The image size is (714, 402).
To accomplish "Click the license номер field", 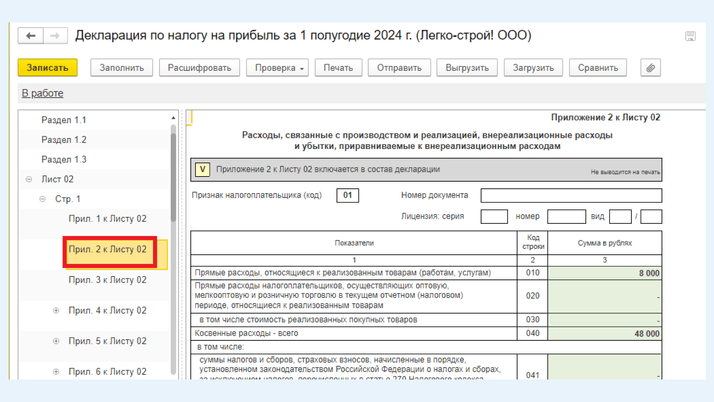I will point(566,216).
